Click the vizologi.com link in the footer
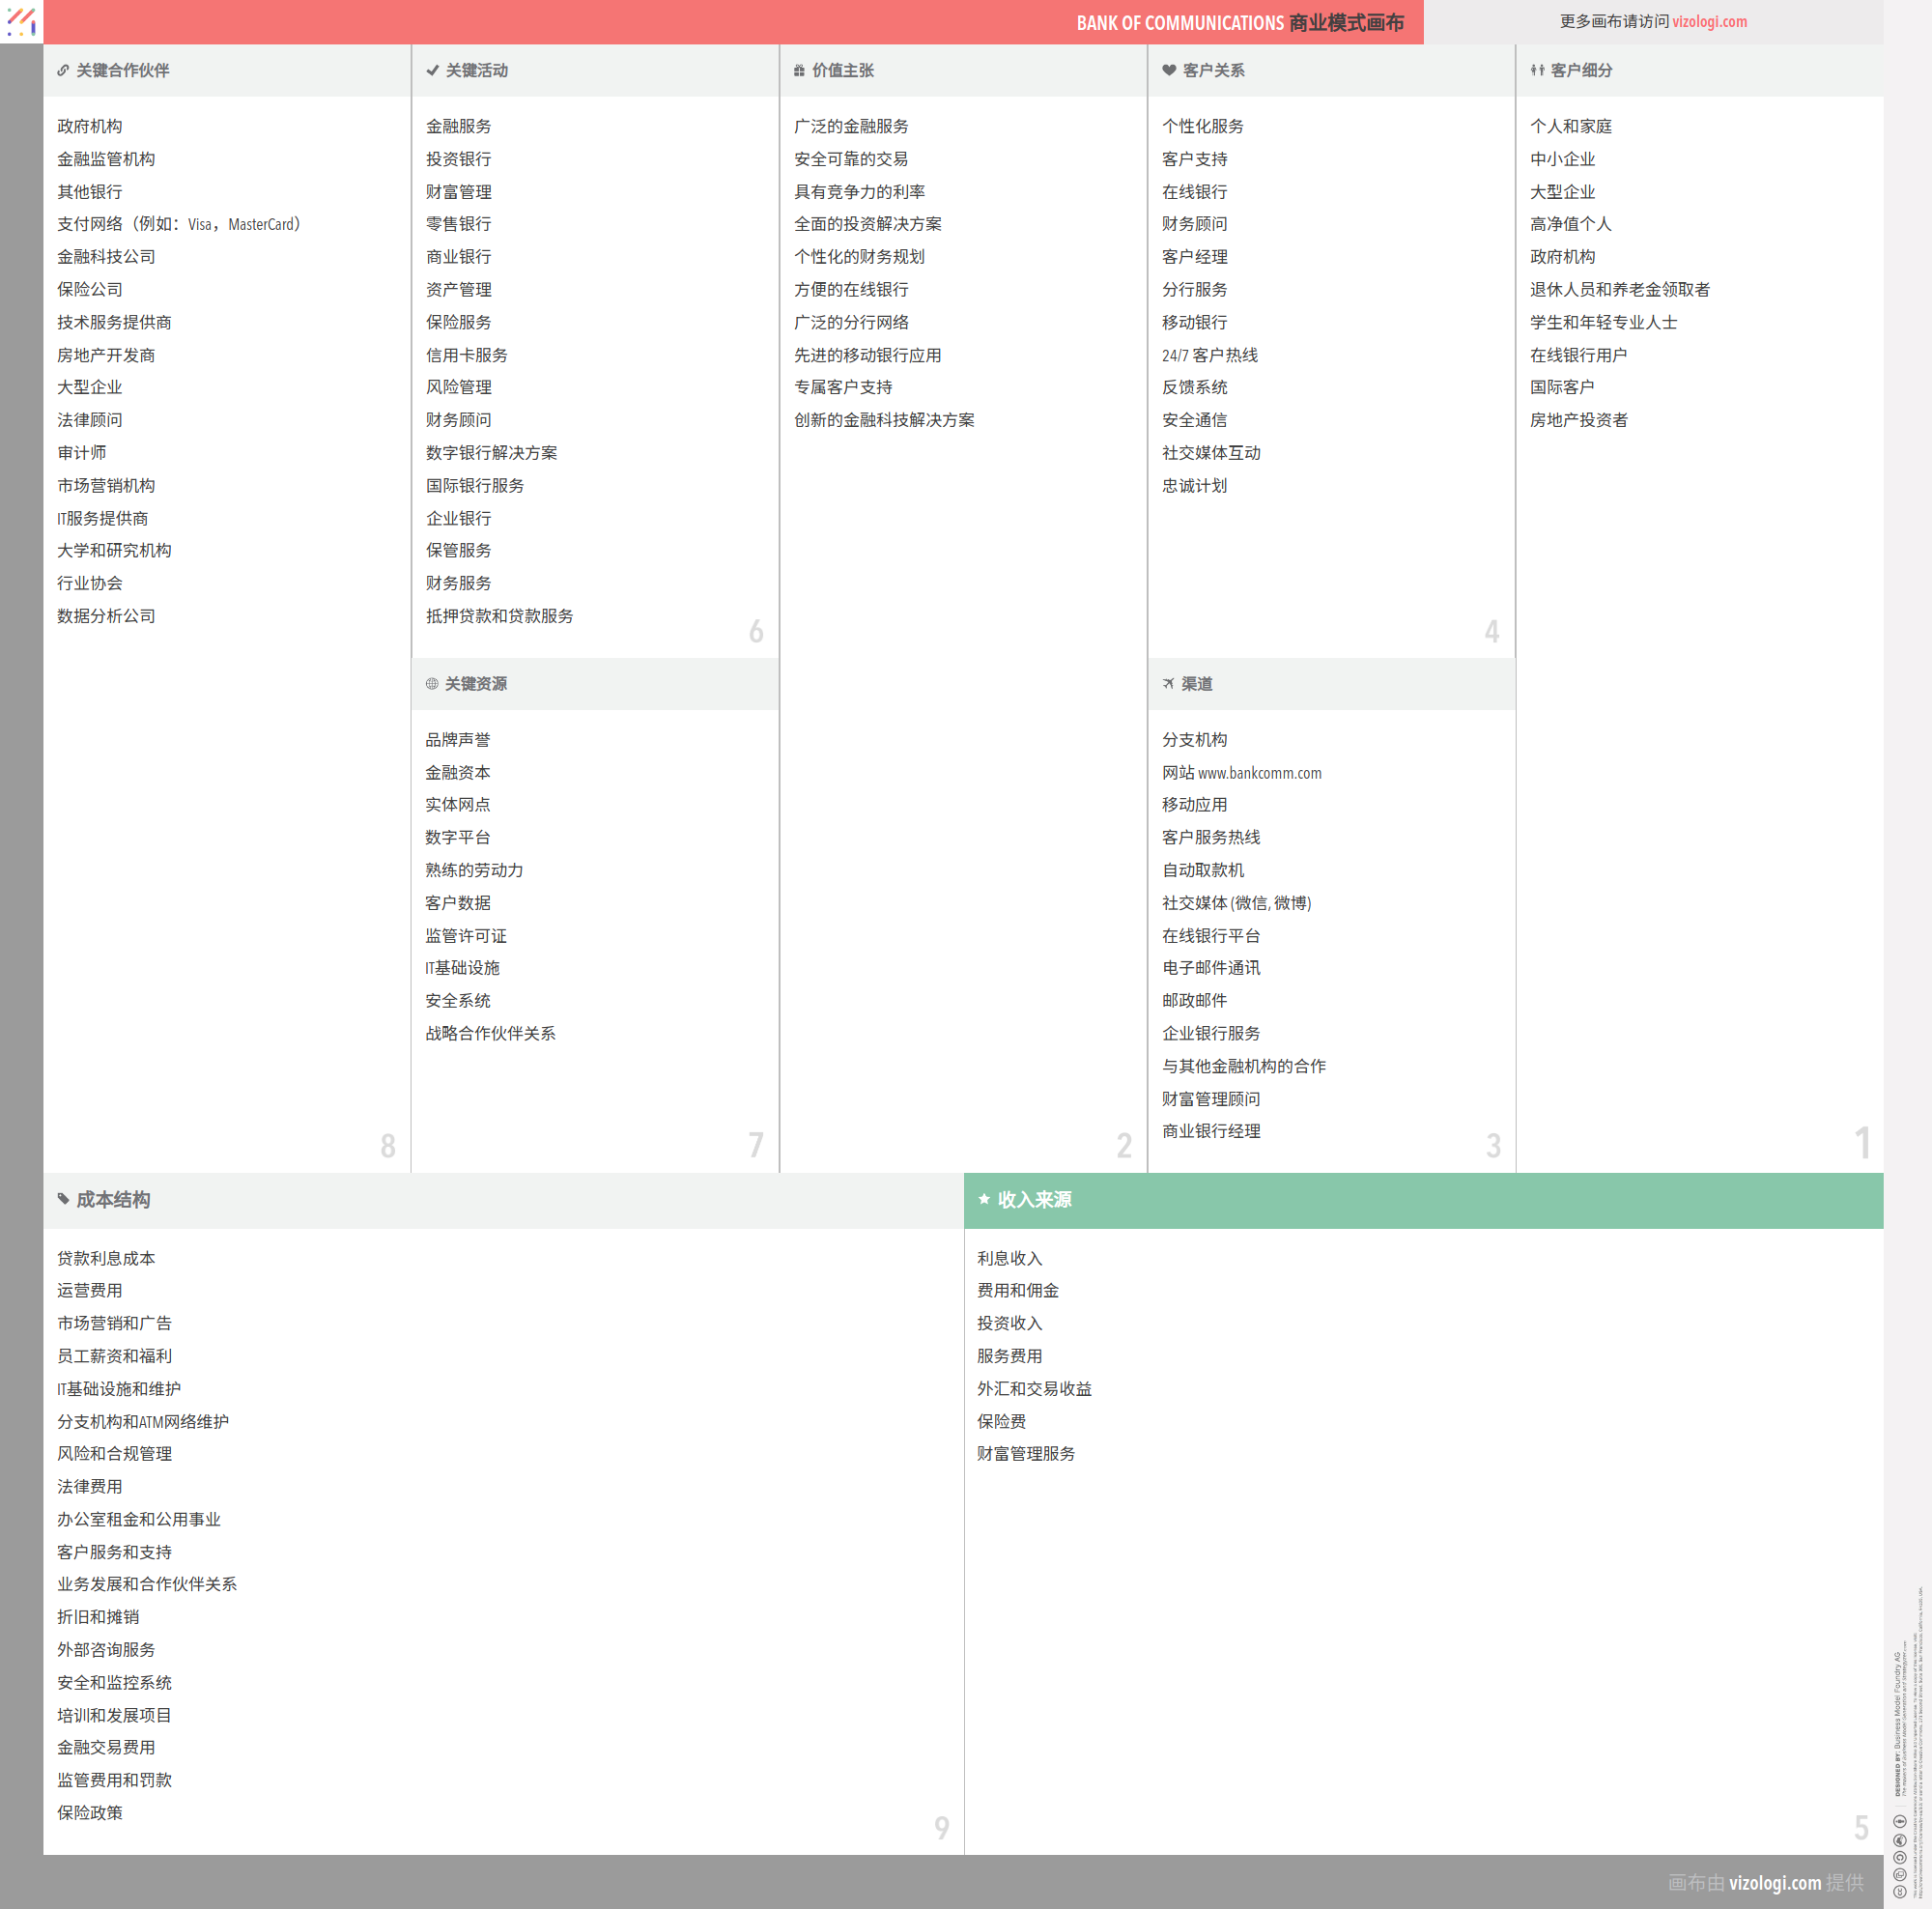 (1774, 1882)
